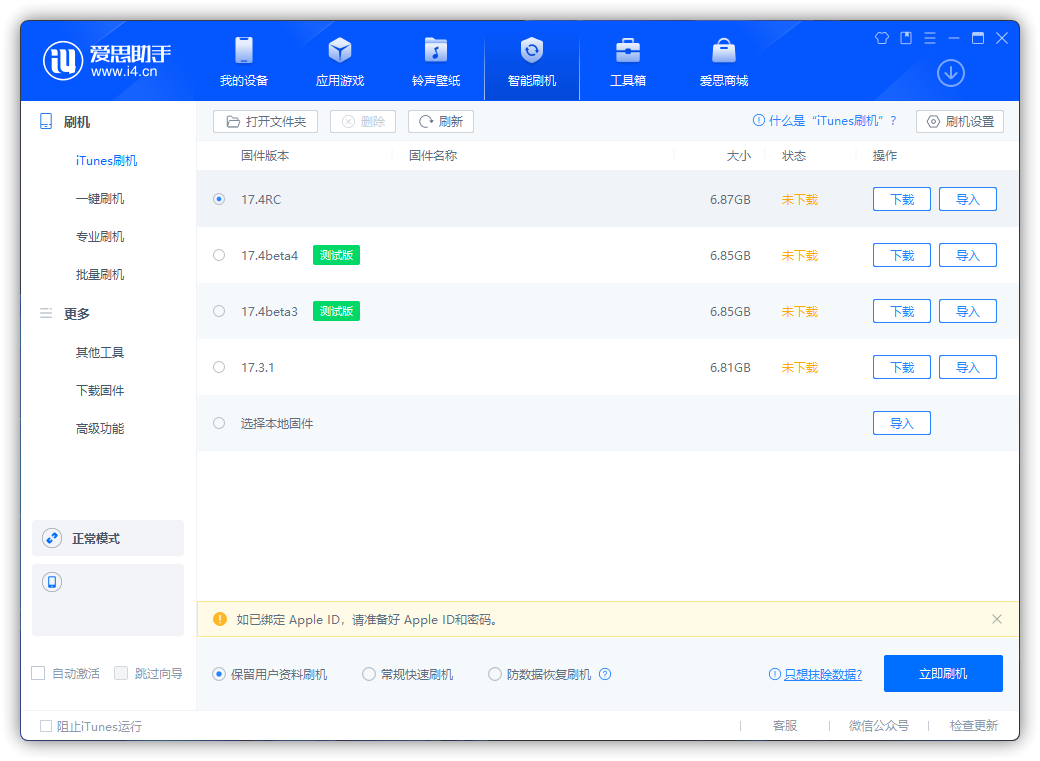Switch to 一键刷机 in sidebar
This screenshot has width=1040, height=761.
click(100, 199)
